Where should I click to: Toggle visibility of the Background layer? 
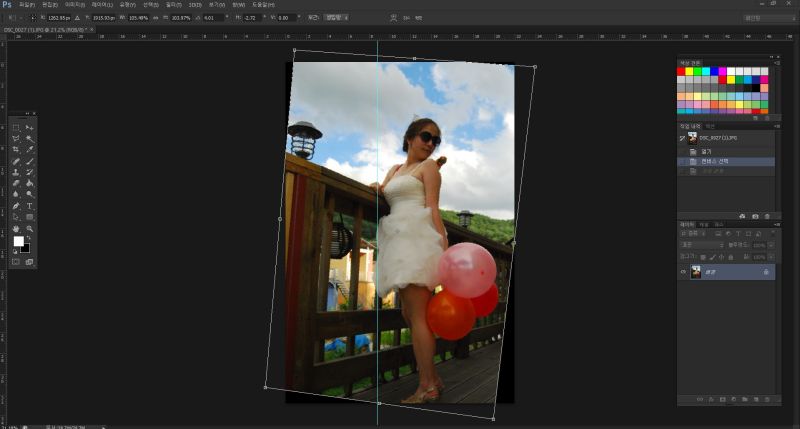(x=683, y=272)
